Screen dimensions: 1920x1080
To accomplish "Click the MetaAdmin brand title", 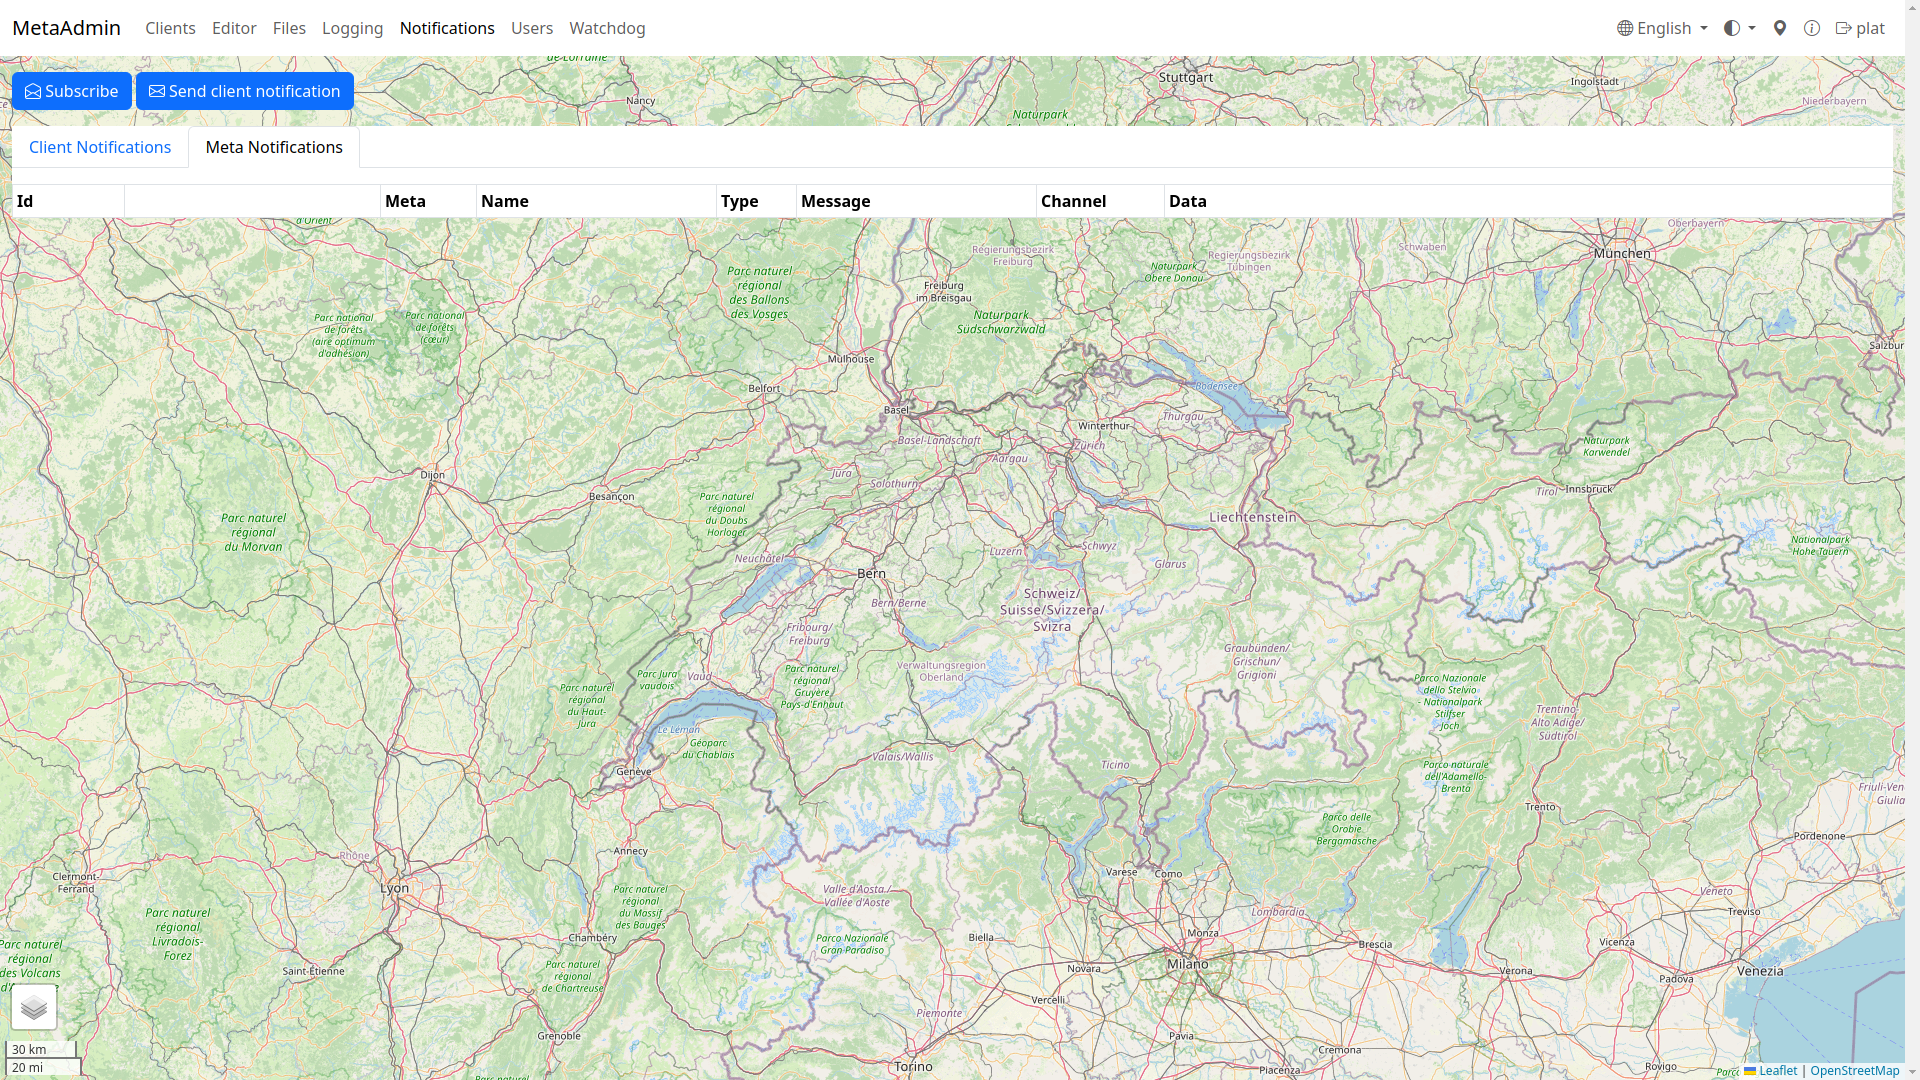I will 66,28.
